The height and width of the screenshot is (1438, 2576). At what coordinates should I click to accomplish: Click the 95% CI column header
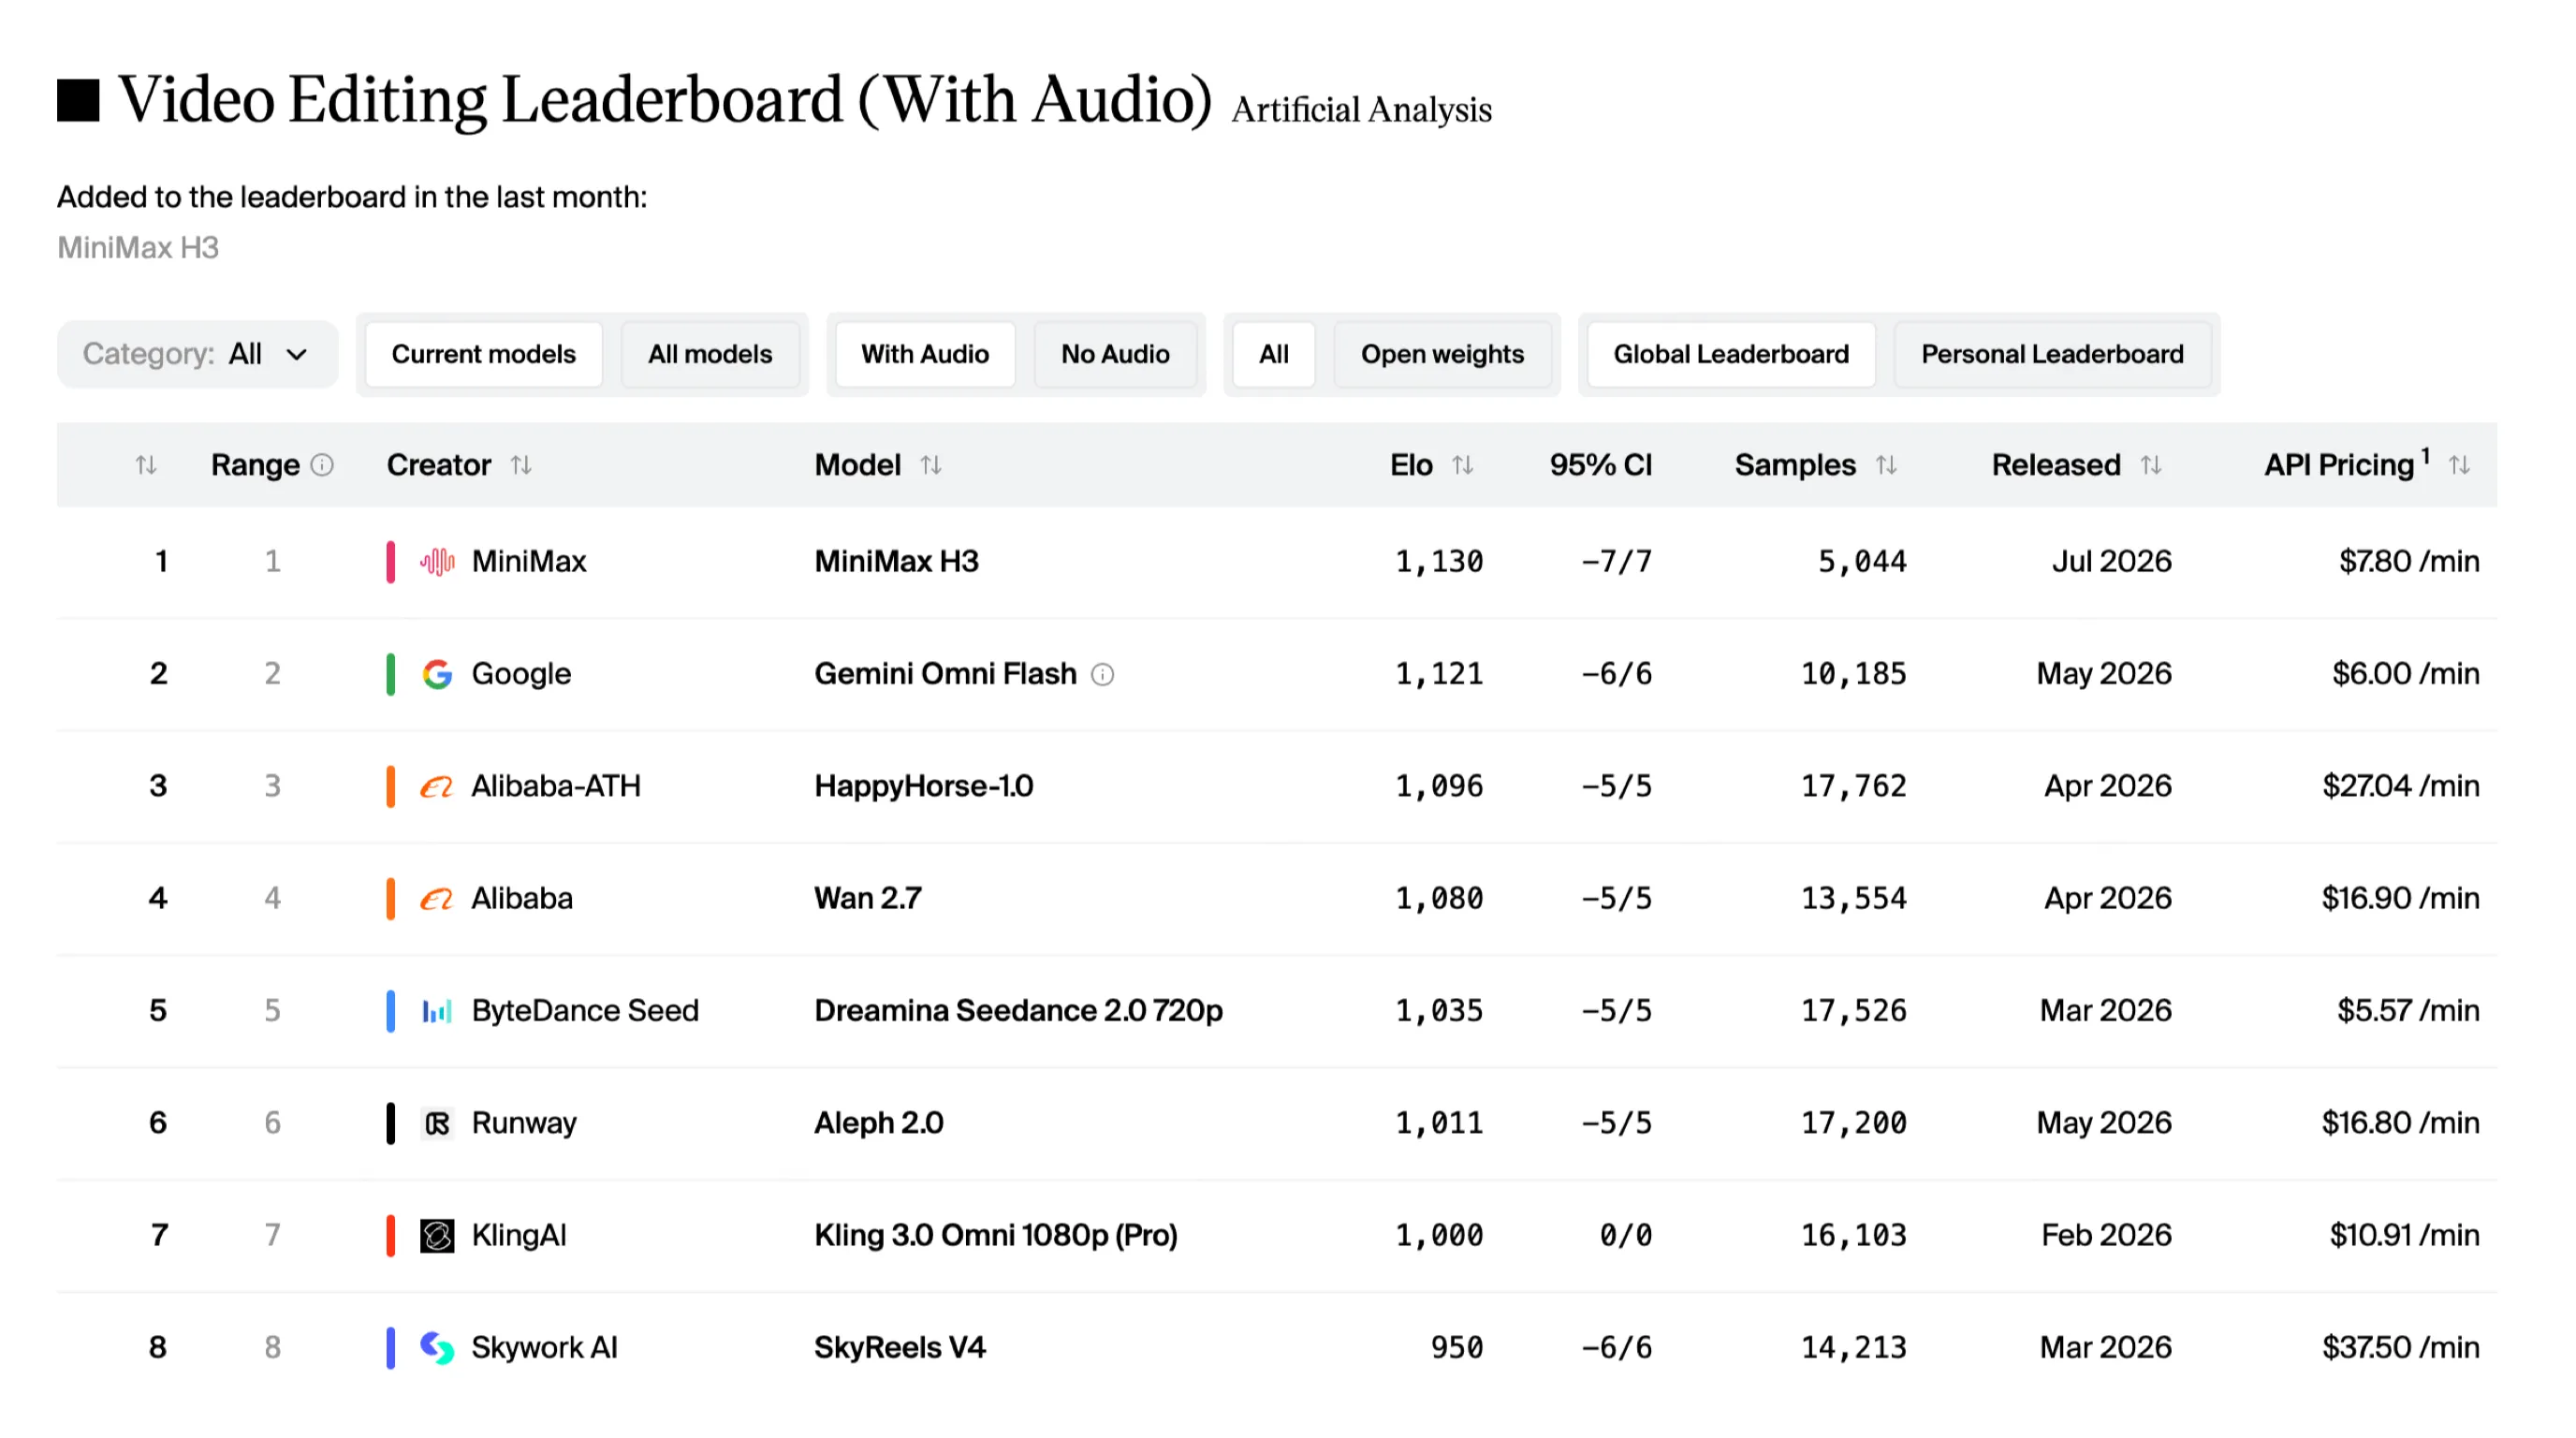[x=1600, y=465]
